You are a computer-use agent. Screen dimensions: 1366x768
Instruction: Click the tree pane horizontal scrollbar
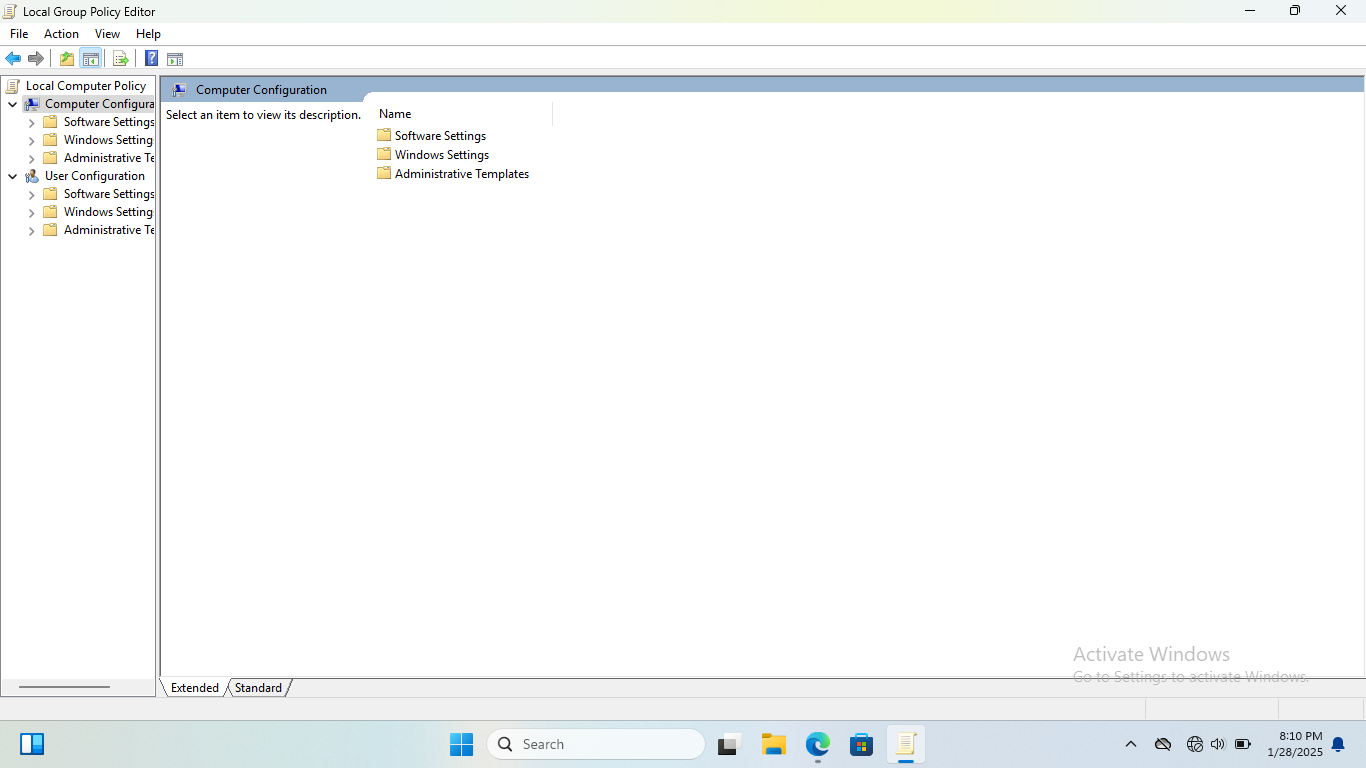[x=64, y=687]
